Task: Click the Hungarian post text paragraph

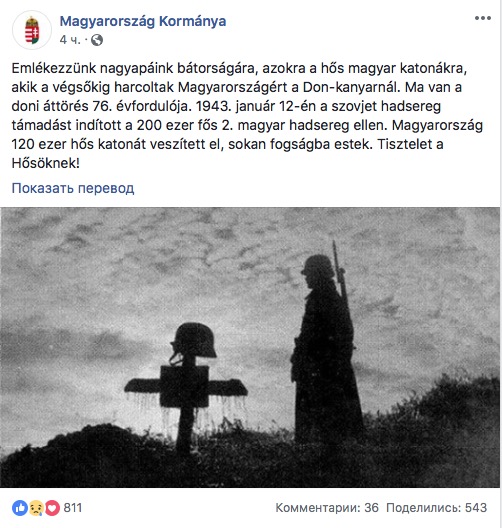Action: [247, 116]
